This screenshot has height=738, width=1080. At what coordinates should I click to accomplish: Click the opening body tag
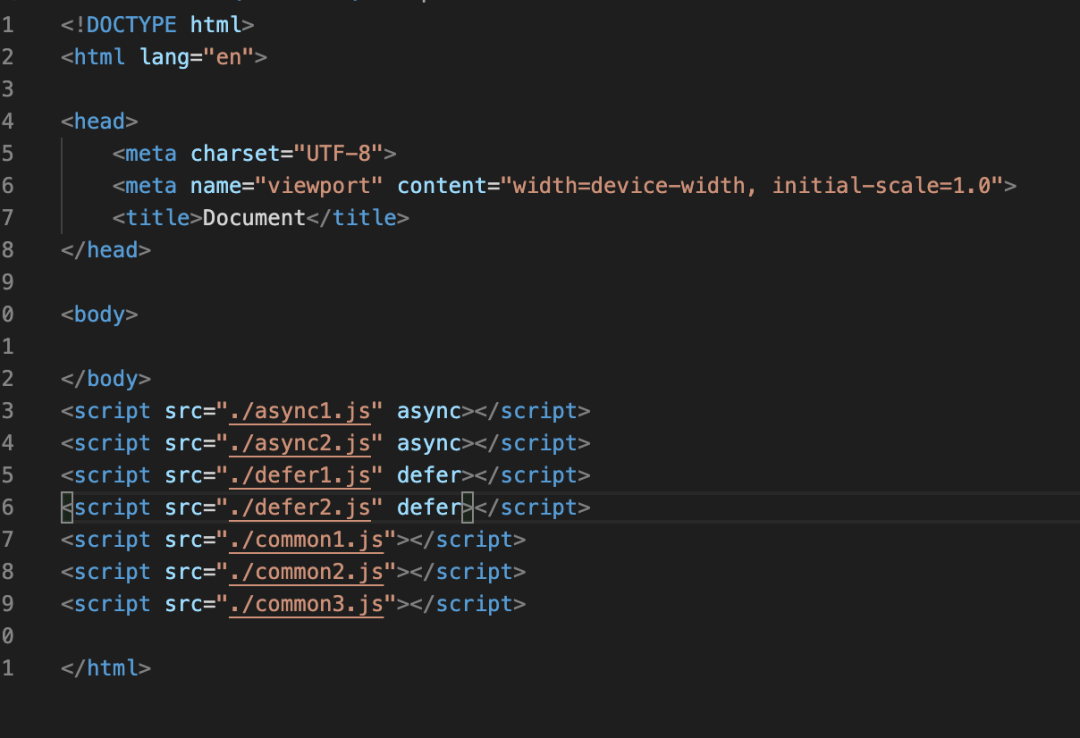[100, 314]
